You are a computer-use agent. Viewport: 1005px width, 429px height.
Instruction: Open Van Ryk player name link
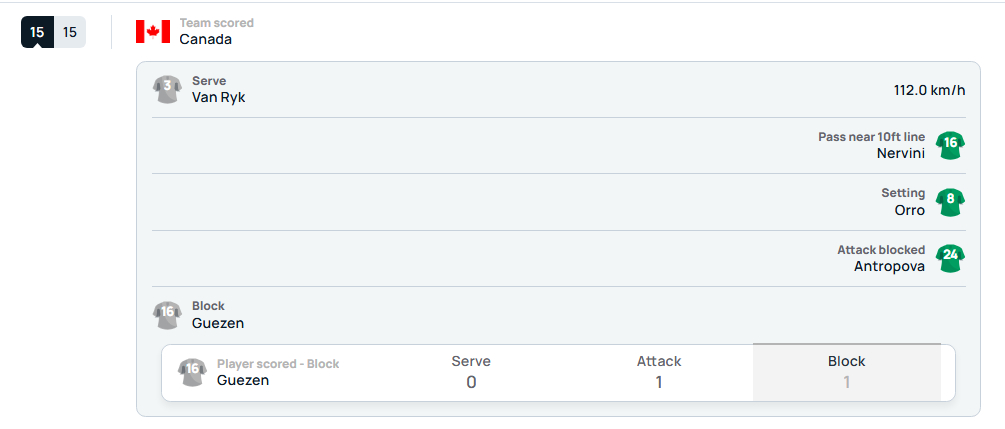pyautogui.click(x=219, y=97)
